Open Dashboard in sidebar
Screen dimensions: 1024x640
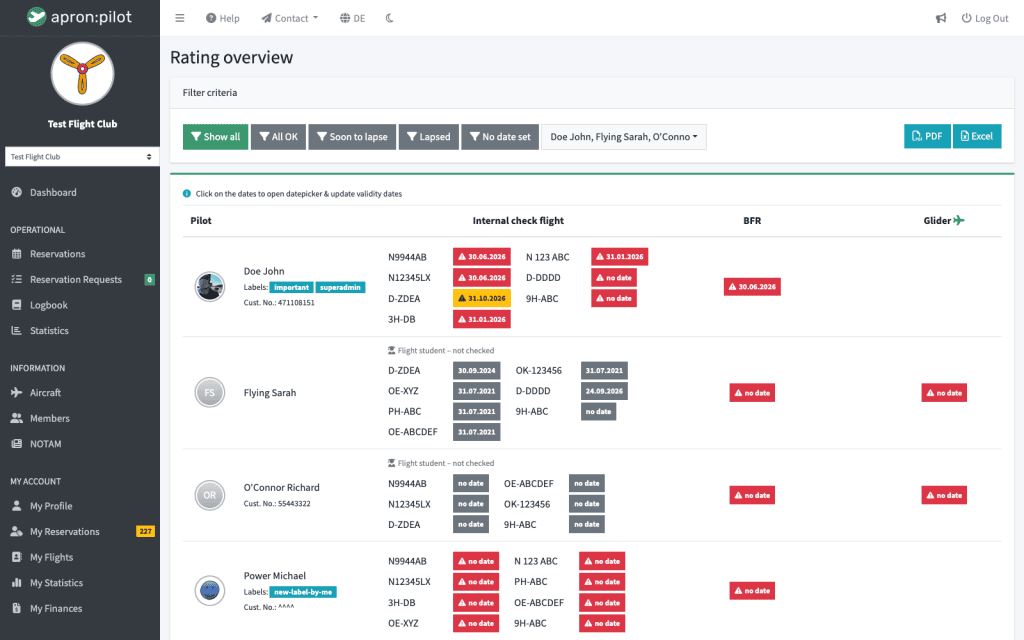tap(53, 193)
